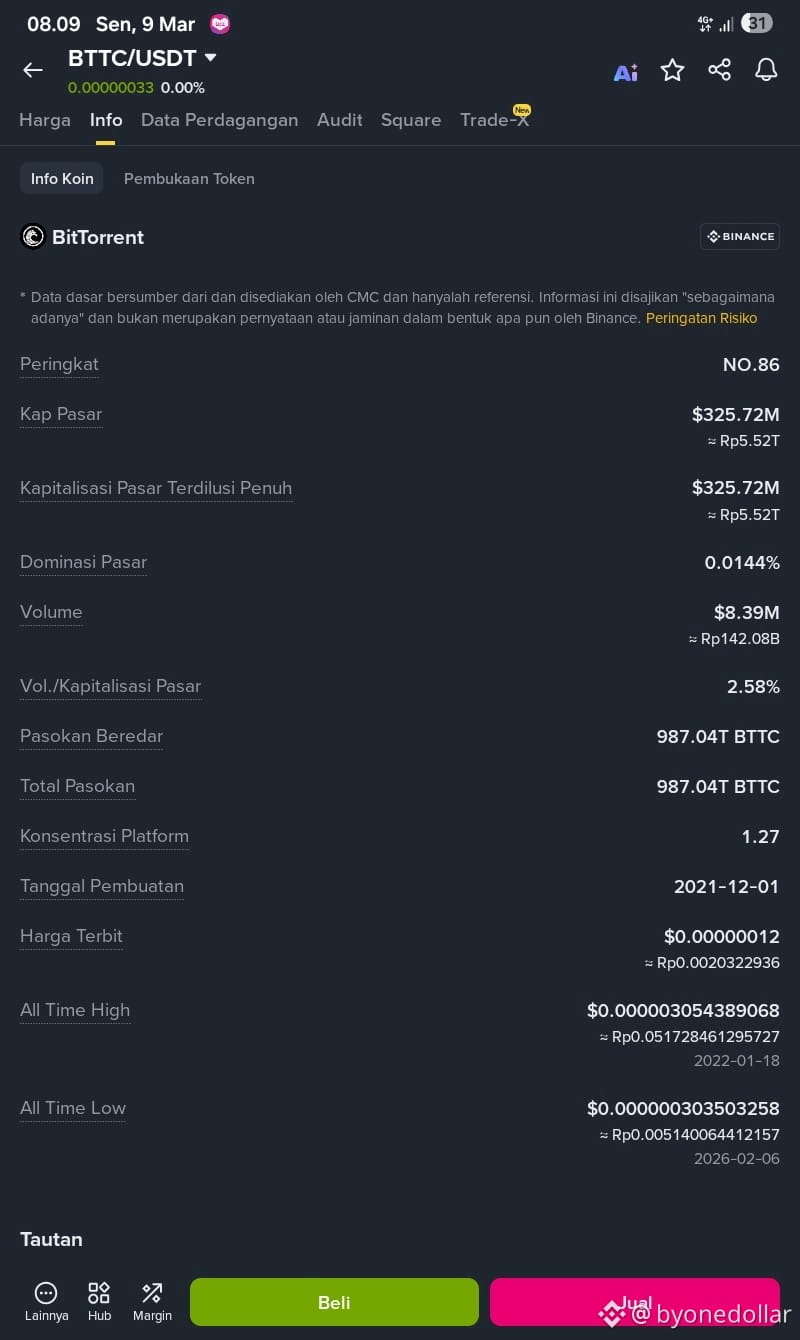Screen dimensions: 800x1340
Task: Open the Peringatan Risiko link
Action: [701, 318]
